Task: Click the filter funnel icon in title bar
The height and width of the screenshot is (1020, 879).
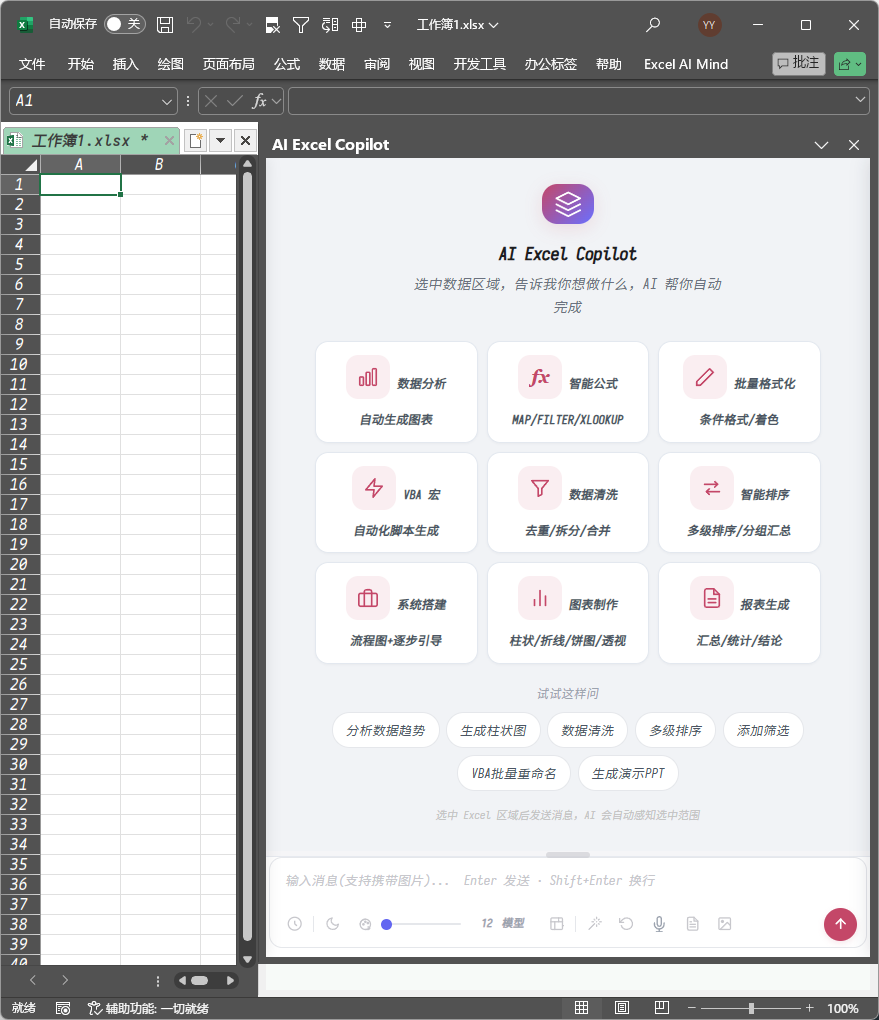Action: tap(301, 25)
